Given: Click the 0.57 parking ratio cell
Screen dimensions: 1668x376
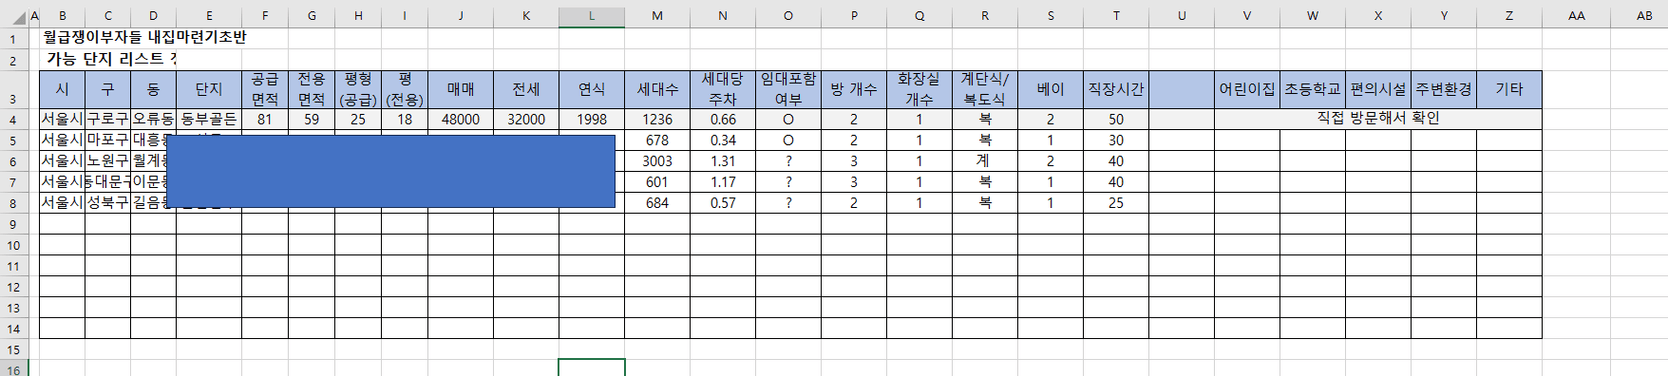Looking at the screenshot, I should click(723, 203).
